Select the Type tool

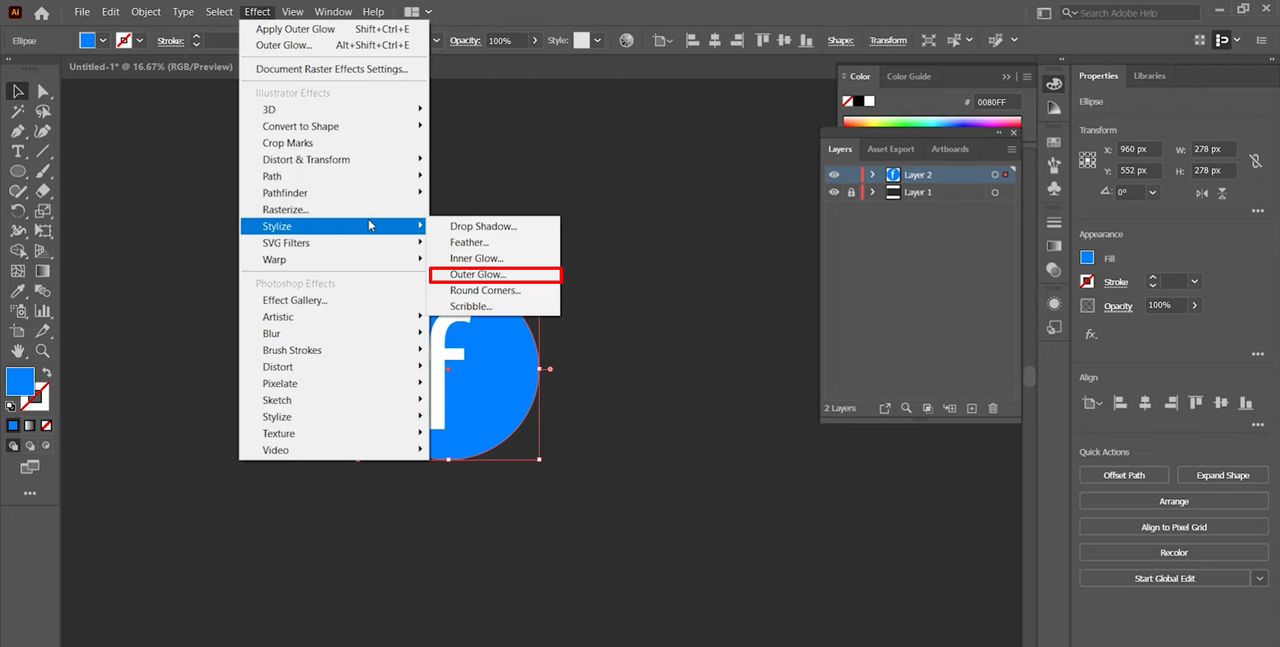coord(18,151)
